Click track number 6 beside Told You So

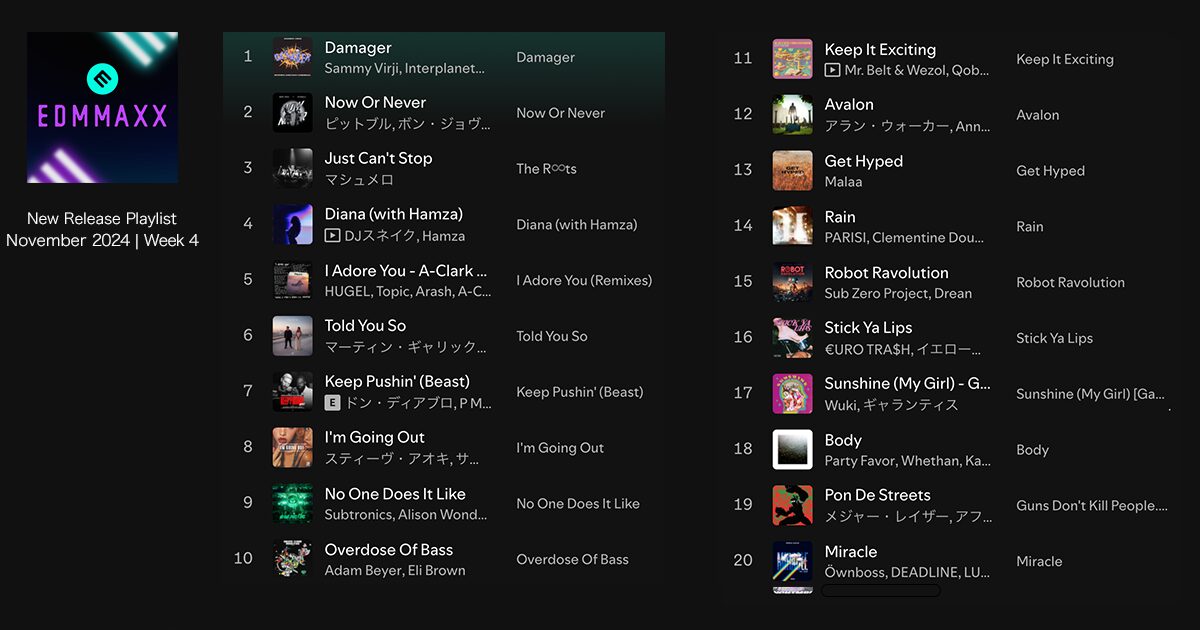(x=248, y=336)
